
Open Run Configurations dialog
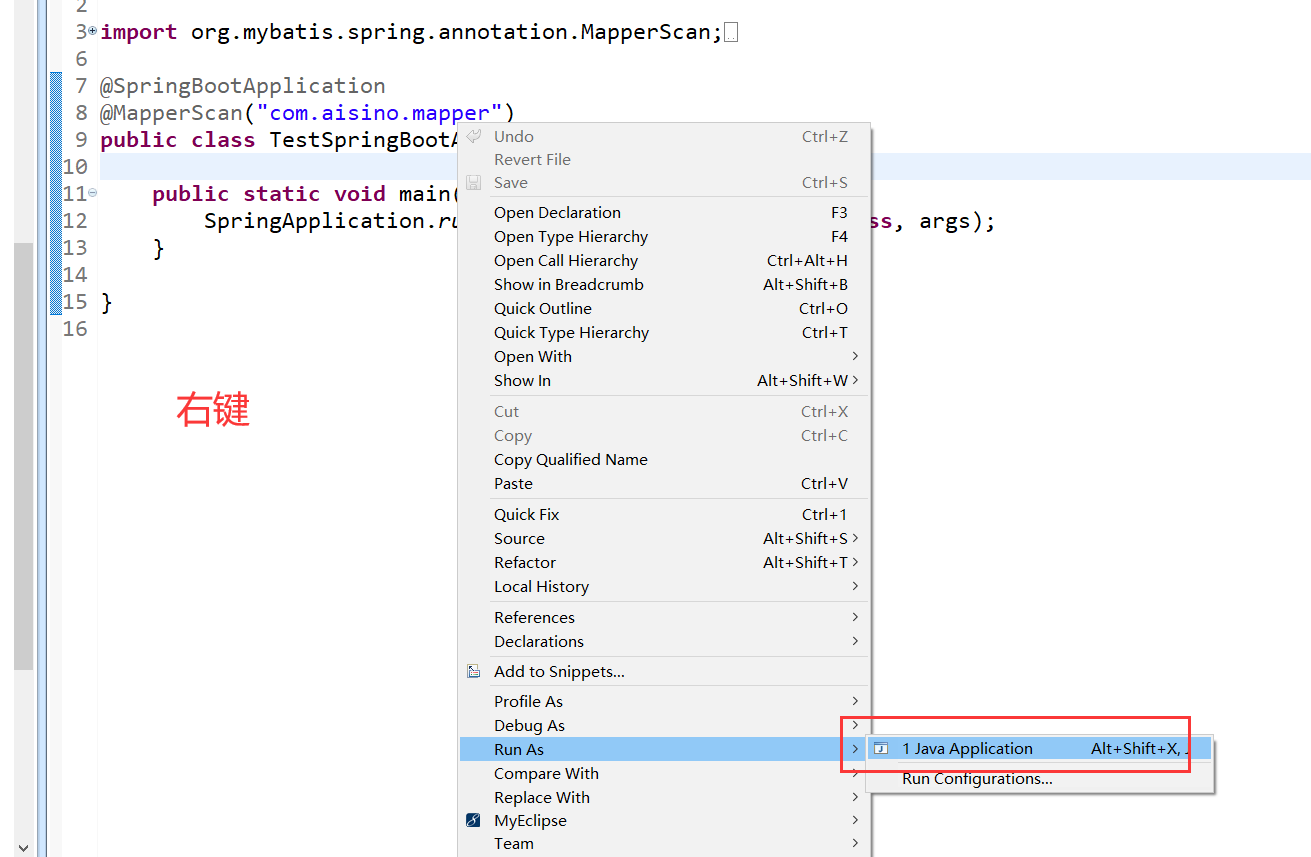point(1039,779)
